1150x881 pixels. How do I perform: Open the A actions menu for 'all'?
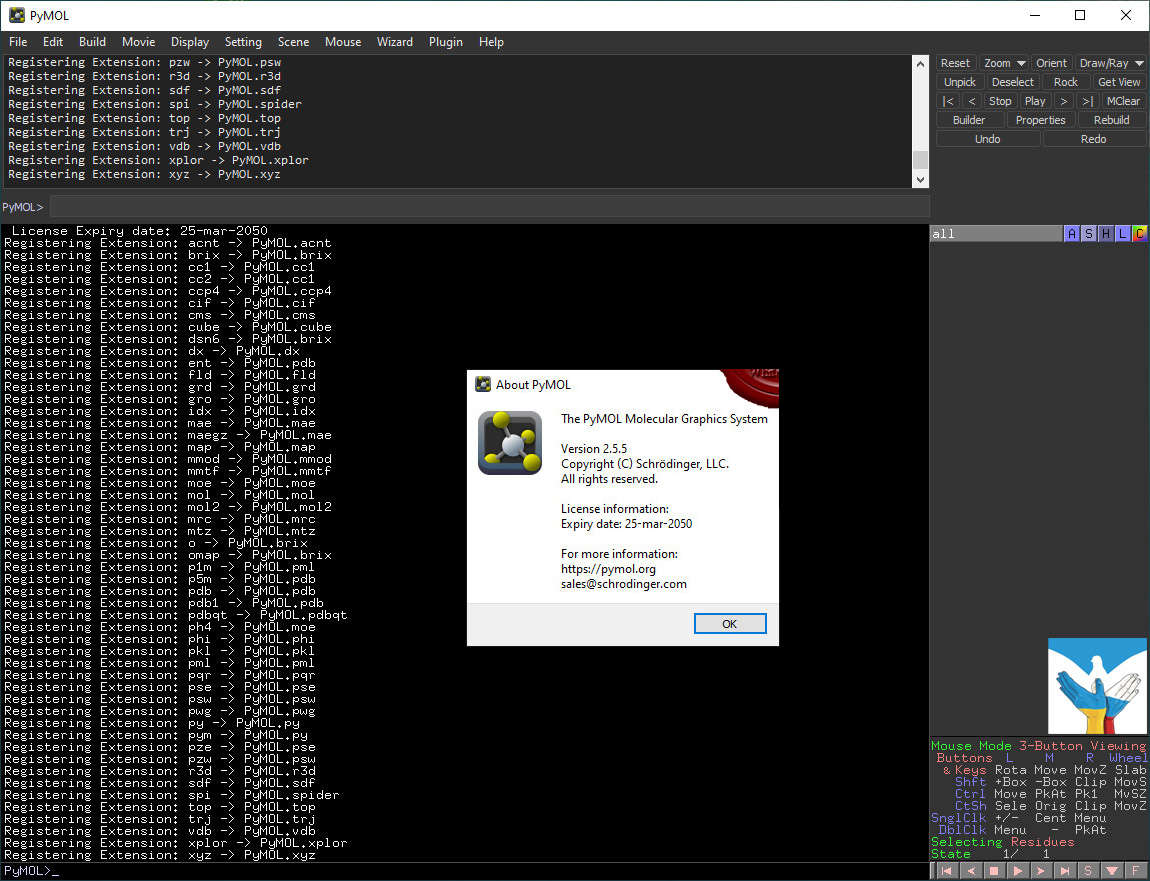1072,234
